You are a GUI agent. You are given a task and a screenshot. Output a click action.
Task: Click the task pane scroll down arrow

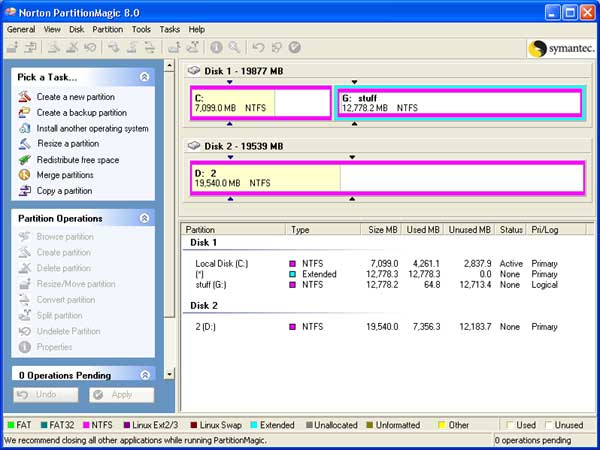coord(170,374)
